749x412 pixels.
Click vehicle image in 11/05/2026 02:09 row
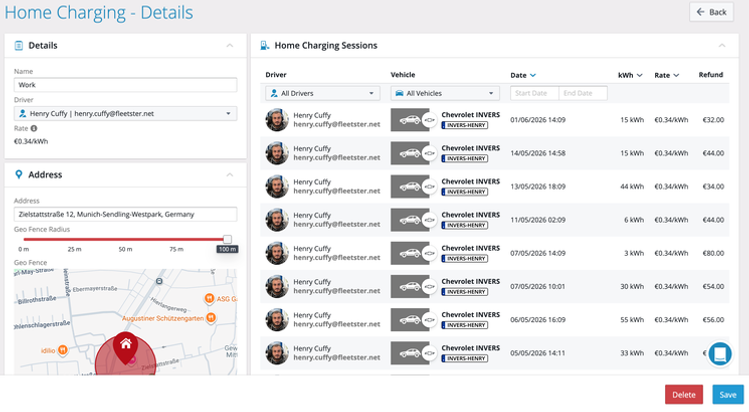pos(410,220)
